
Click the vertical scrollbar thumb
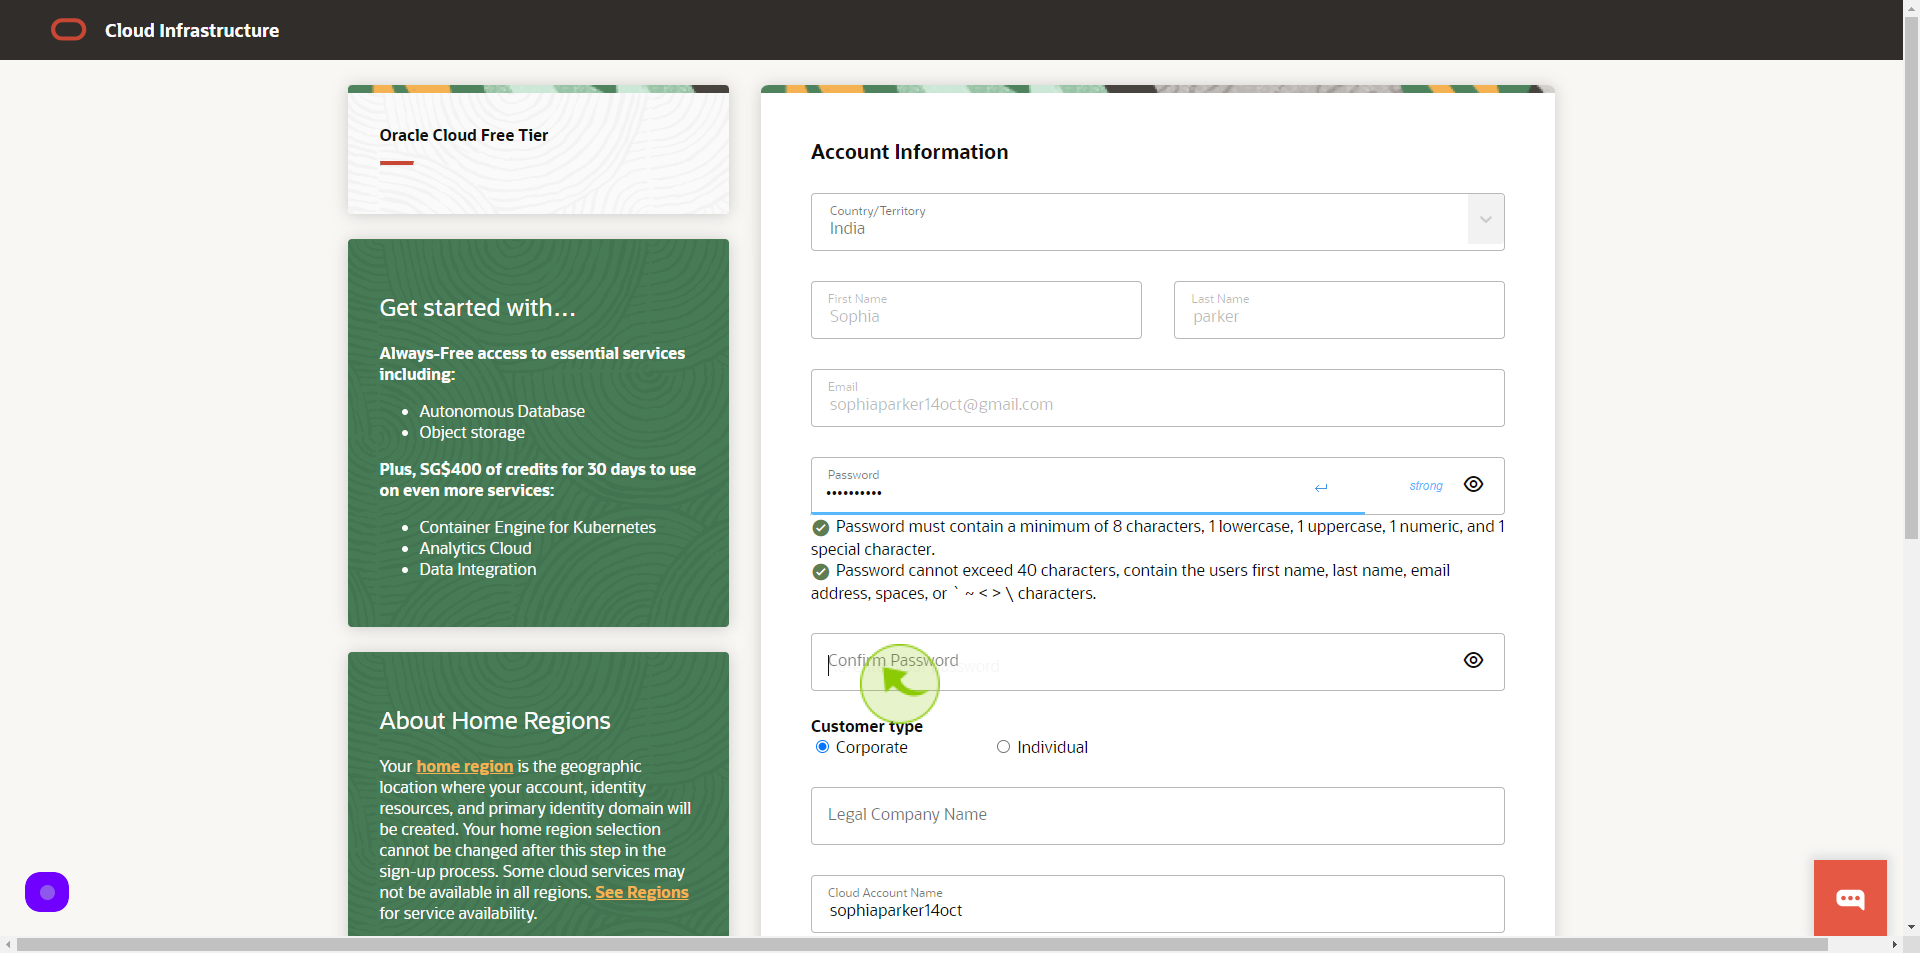pyautogui.click(x=1911, y=278)
